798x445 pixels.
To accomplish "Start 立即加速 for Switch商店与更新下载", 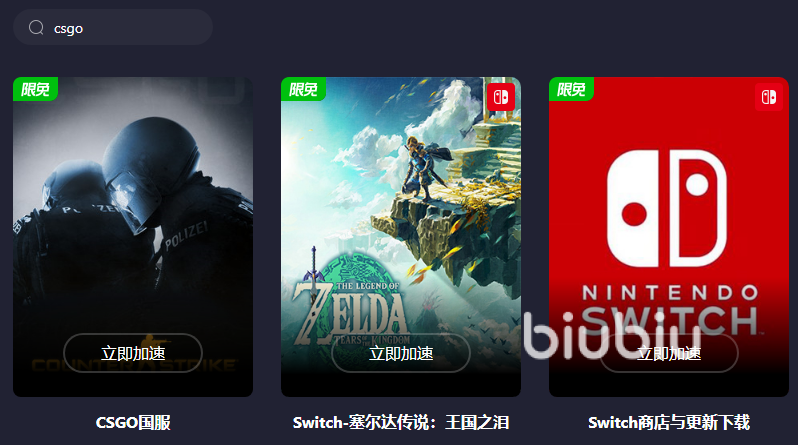I will [x=669, y=353].
